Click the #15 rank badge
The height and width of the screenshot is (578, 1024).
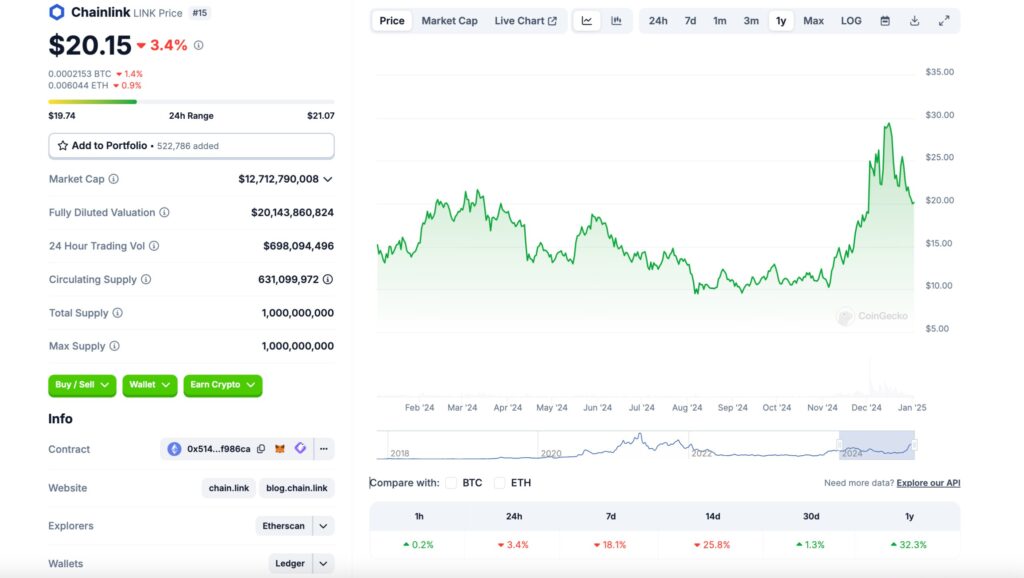click(x=200, y=12)
